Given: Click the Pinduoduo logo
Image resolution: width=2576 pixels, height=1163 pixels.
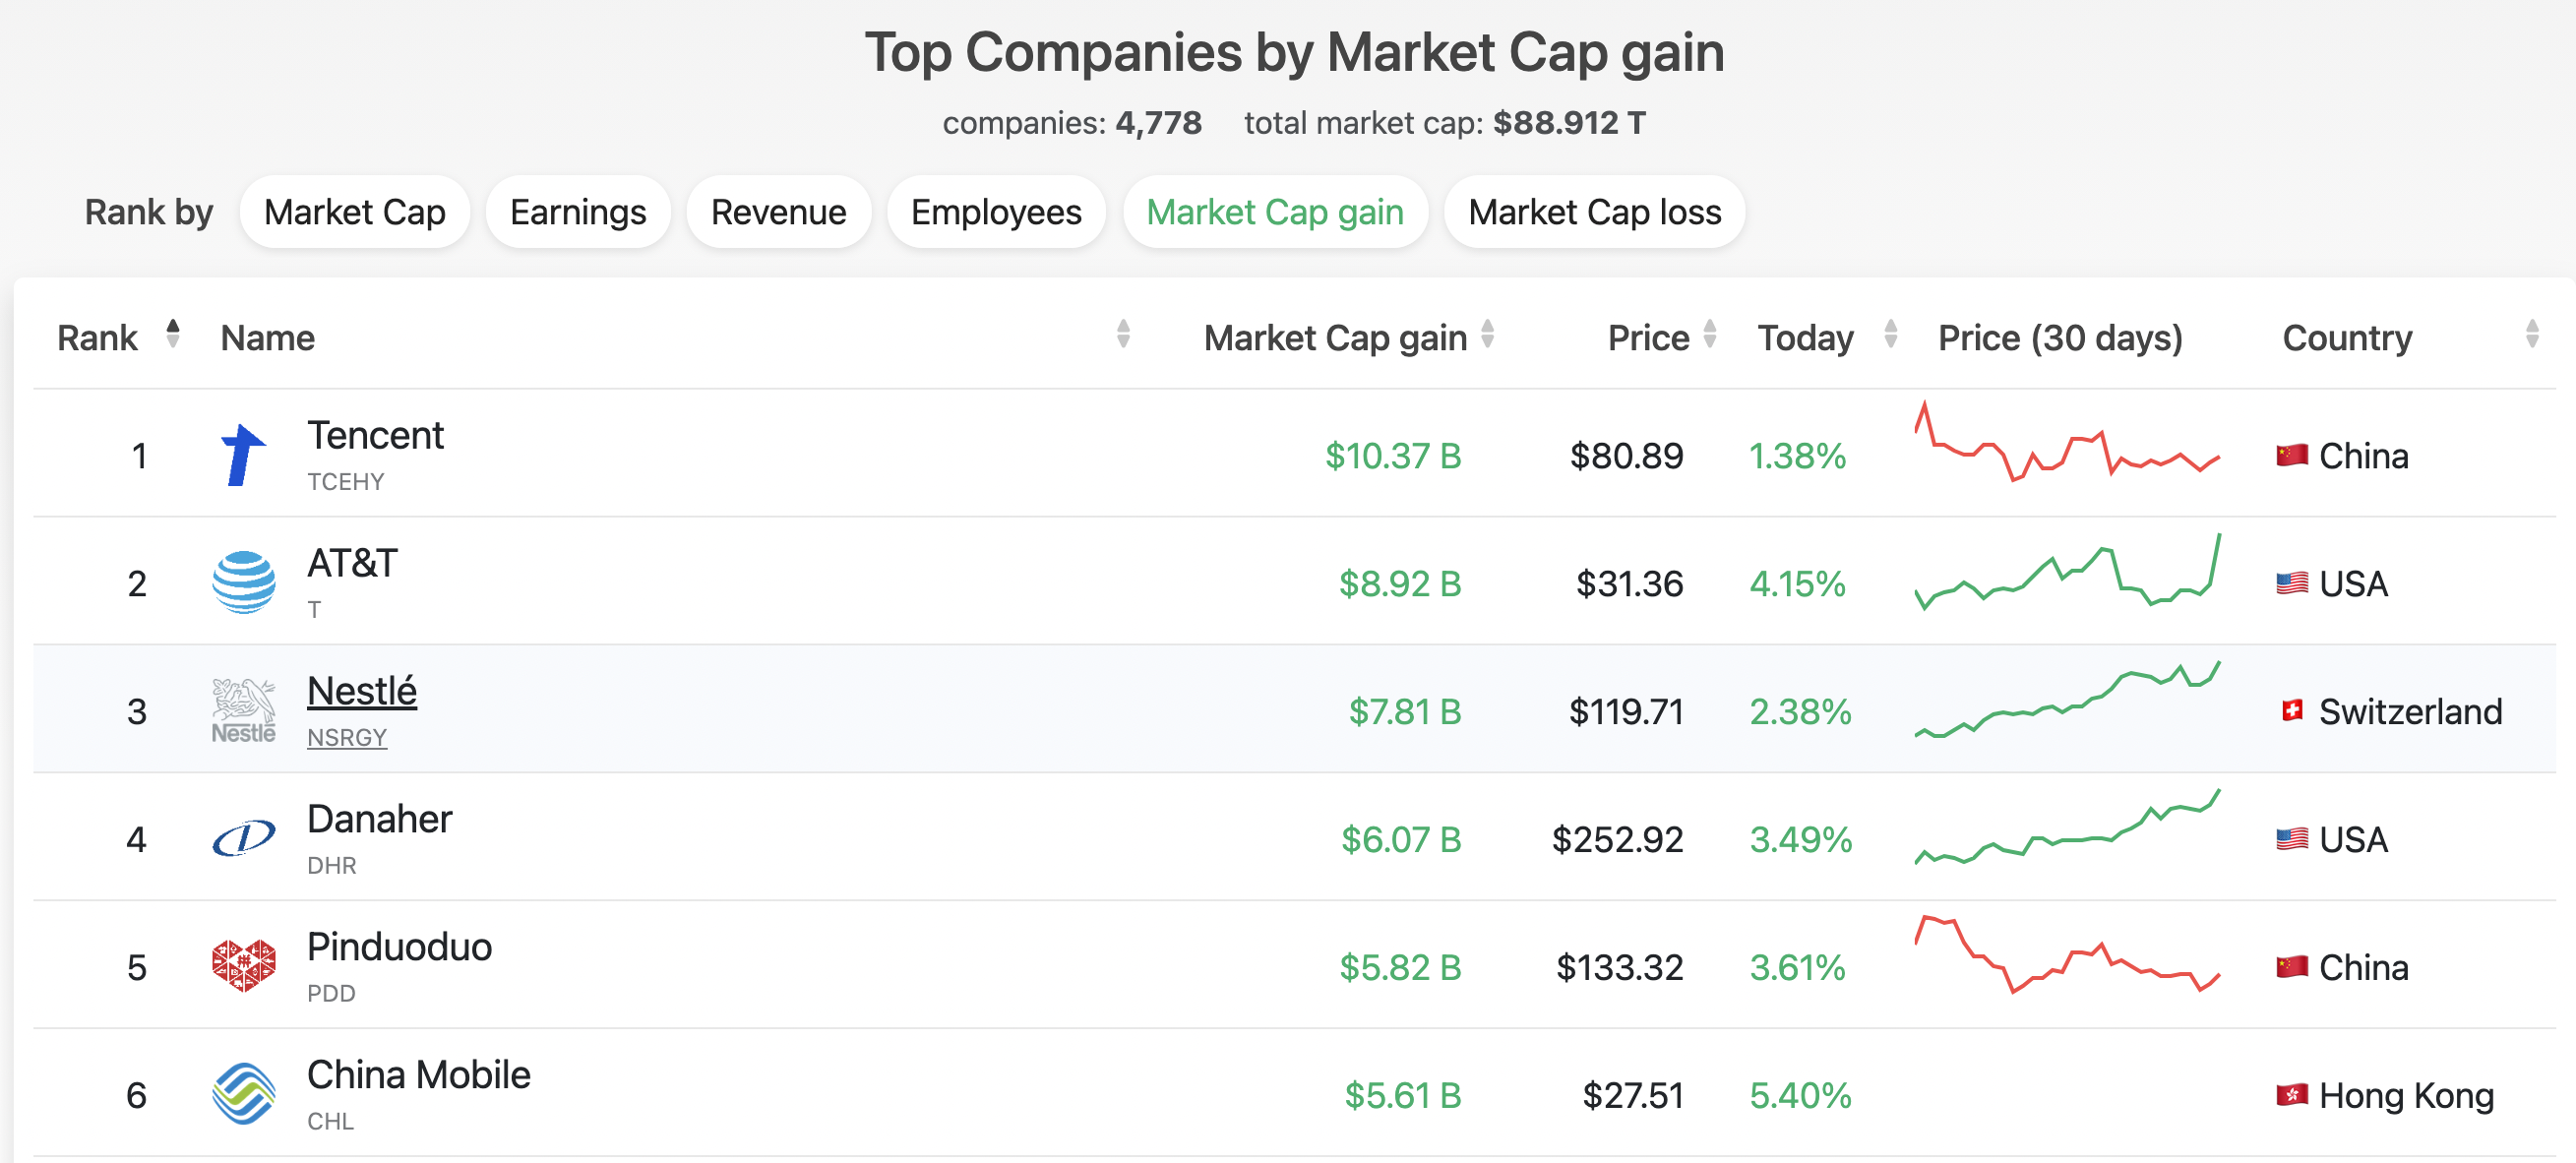Looking at the screenshot, I should (243, 965).
